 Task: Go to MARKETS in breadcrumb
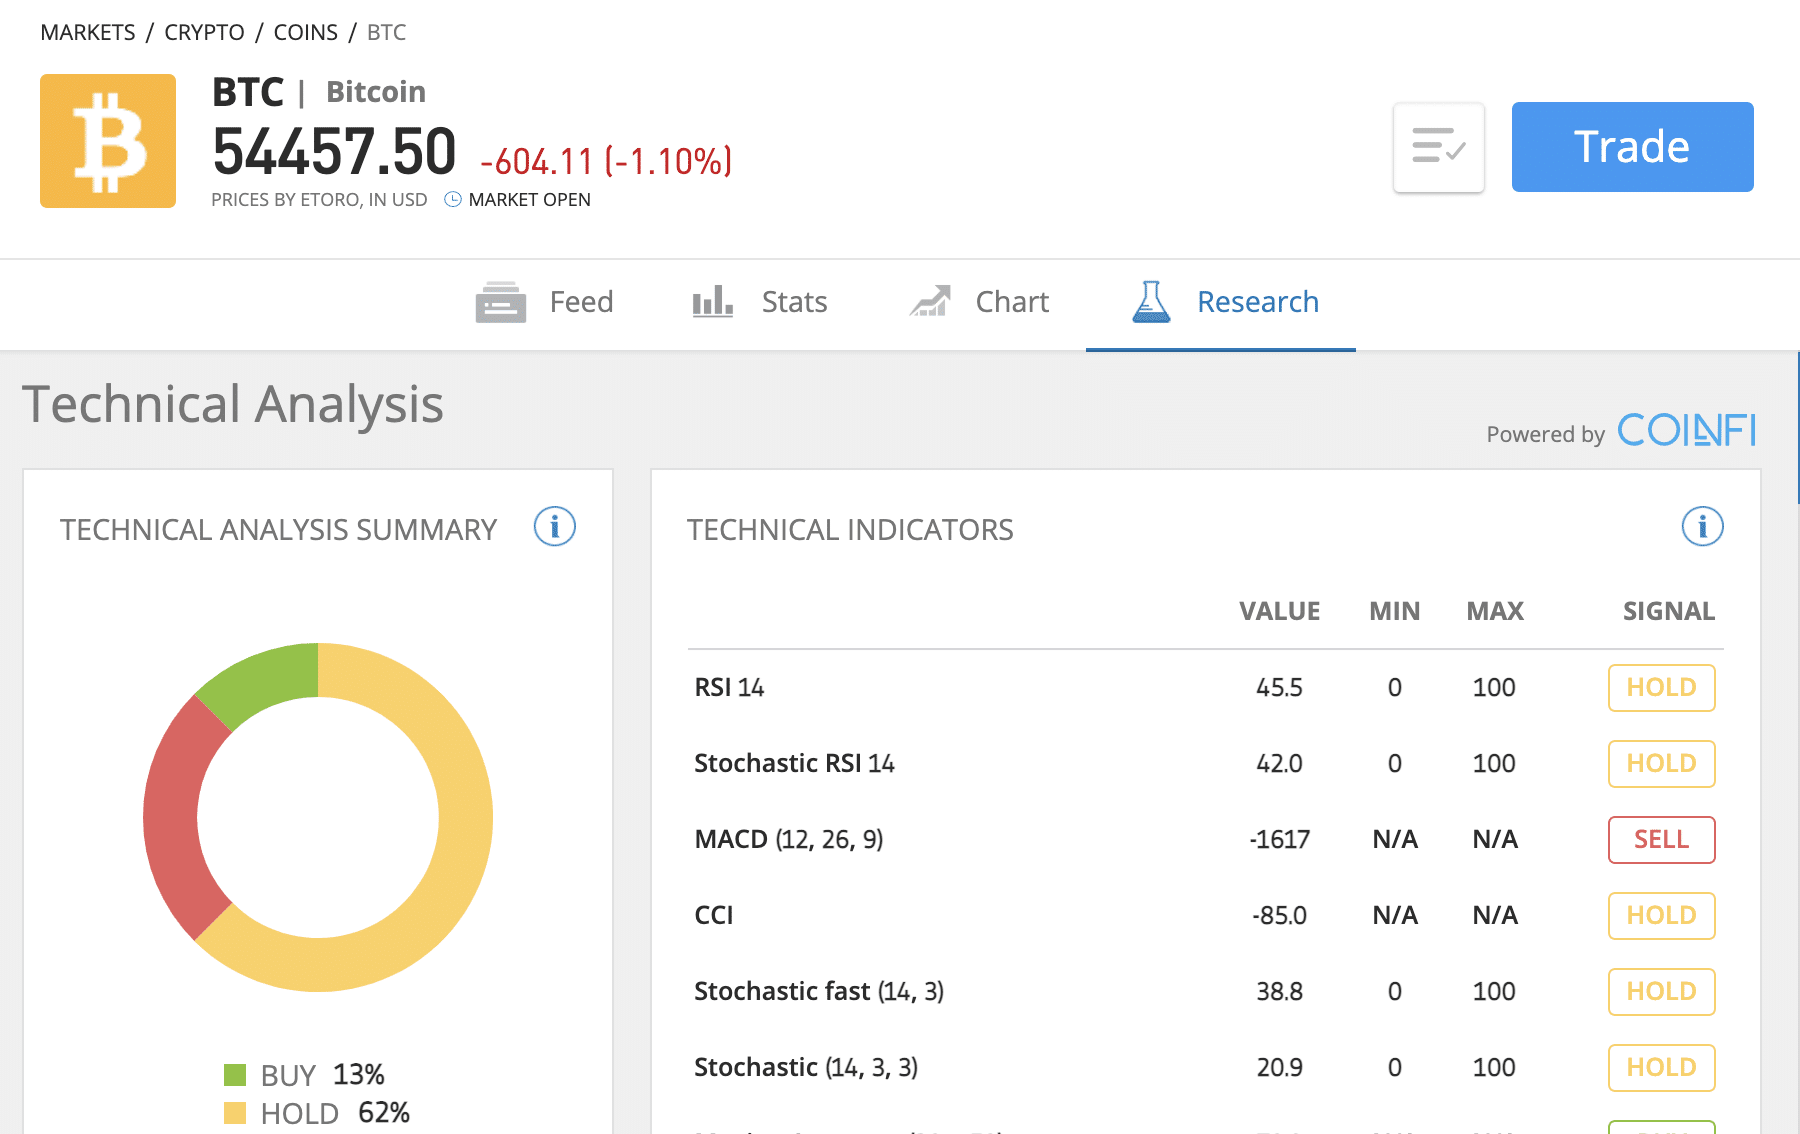pyautogui.click(x=88, y=32)
